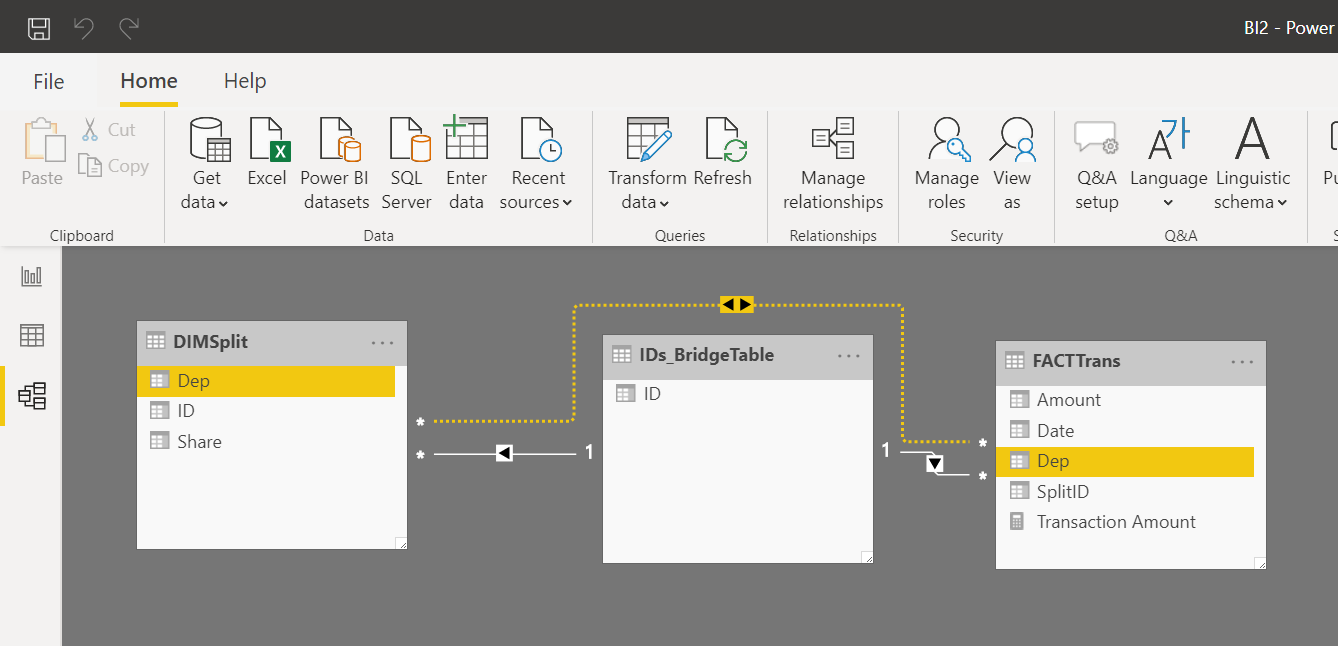1338x646 pixels.
Task: Open DIMSplit table options menu
Action: click(383, 342)
